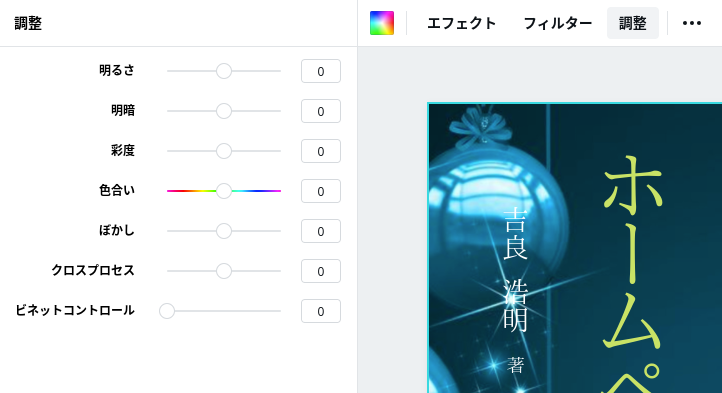The width and height of the screenshot is (722, 393).
Task: Click the 色合い rainbow slider handle
Action: click(224, 191)
